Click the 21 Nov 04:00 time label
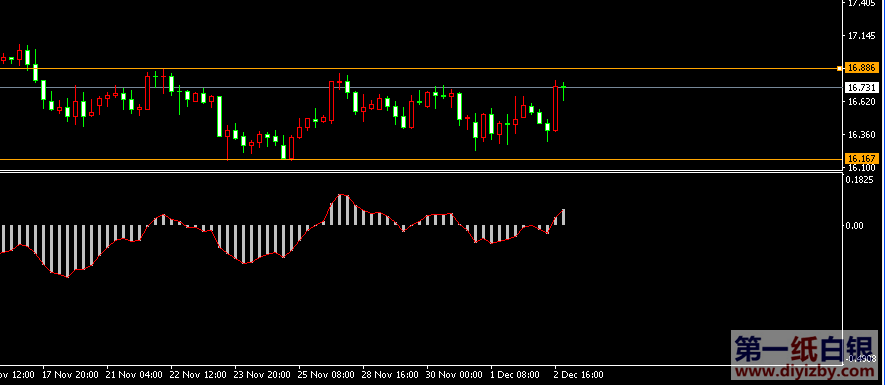The height and width of the screenshot is (385, 885). click(x=134, y=375)
